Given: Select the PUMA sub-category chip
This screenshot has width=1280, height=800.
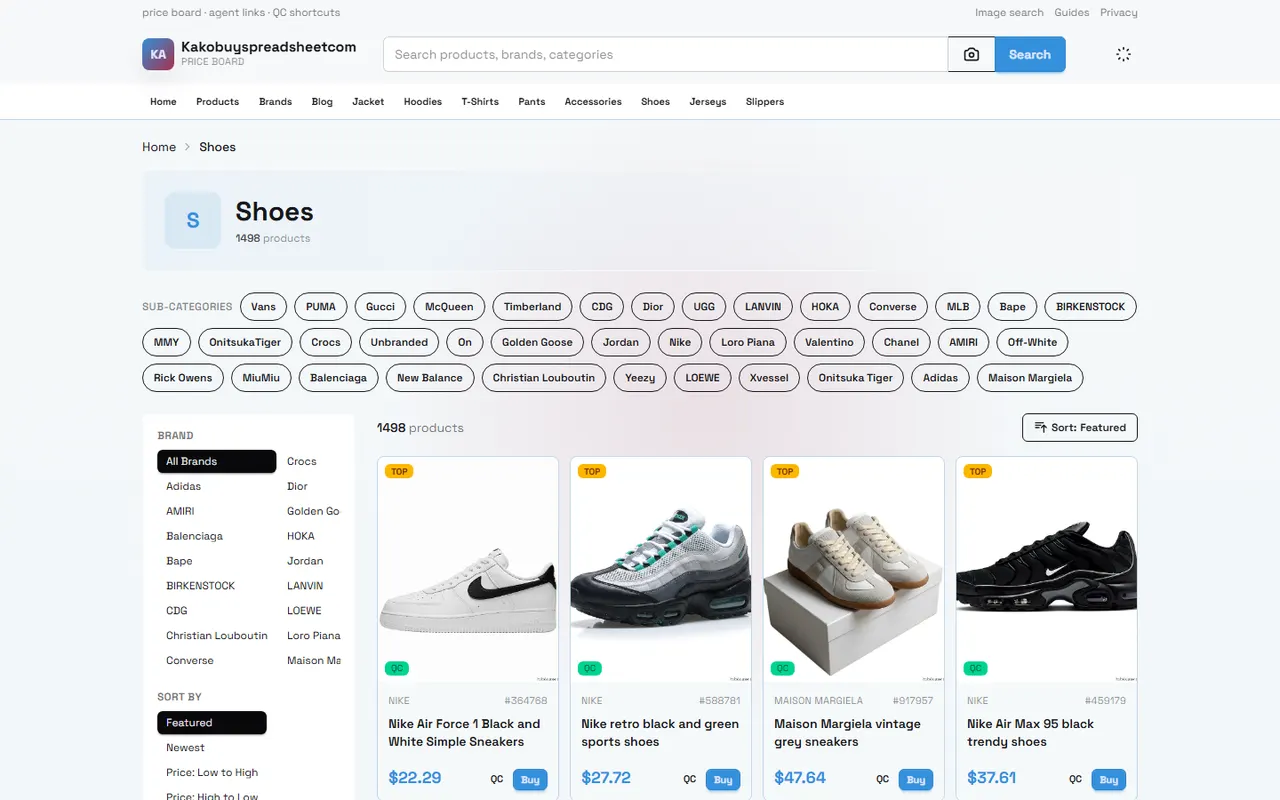Looking at the screenshot, I should click(x=321, y=307).
